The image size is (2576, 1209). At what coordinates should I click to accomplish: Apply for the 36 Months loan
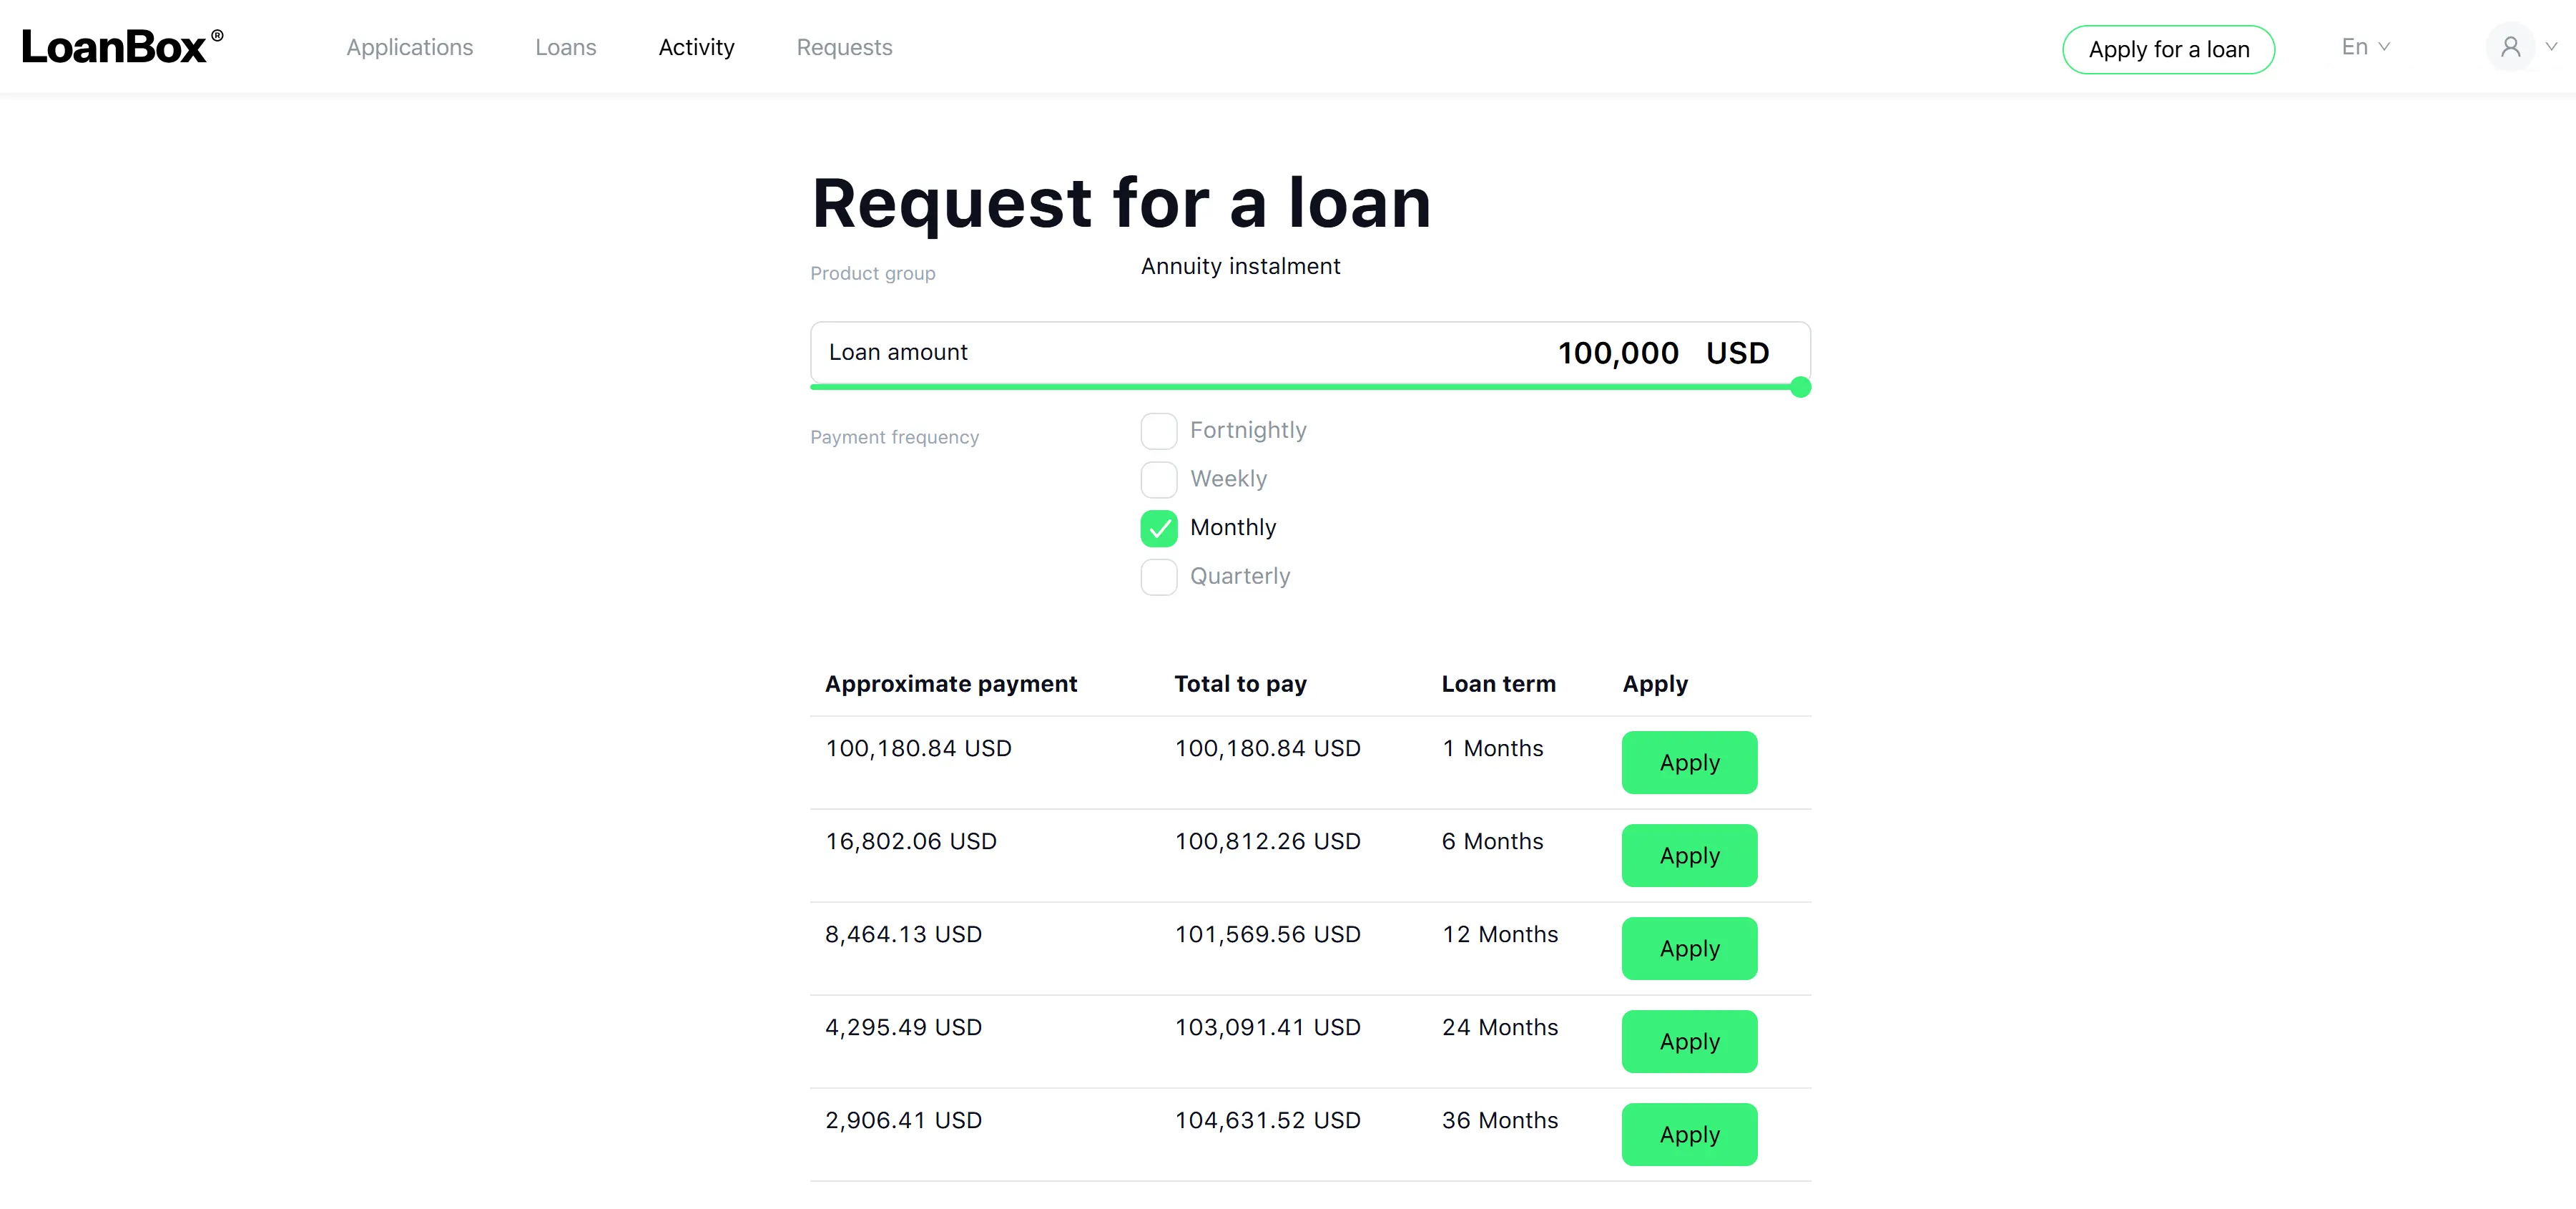(1689, 1134)
